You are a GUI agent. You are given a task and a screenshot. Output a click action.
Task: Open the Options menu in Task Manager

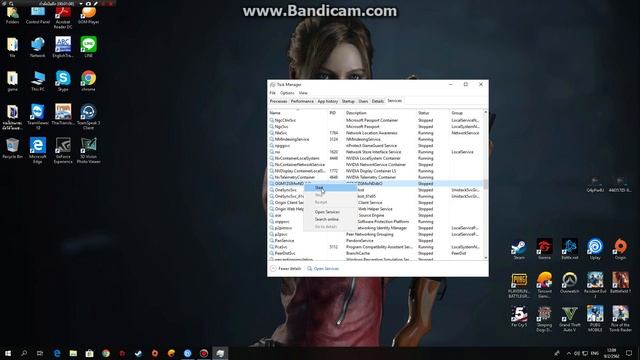click(287, 93)
